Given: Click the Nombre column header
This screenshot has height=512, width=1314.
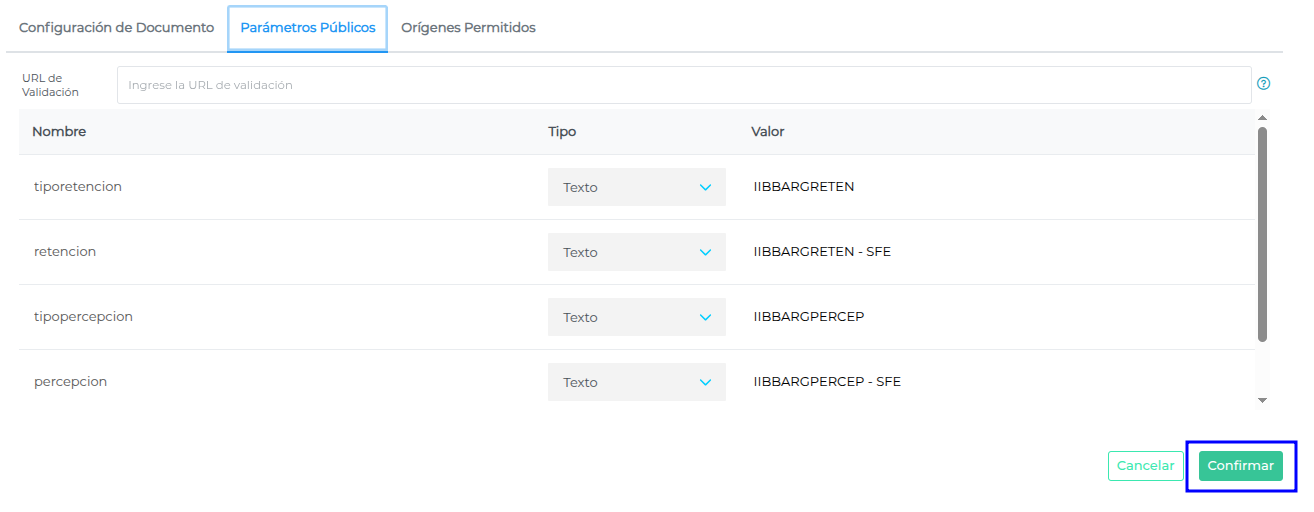Looking at the screenshot, I should coord(59,132).
